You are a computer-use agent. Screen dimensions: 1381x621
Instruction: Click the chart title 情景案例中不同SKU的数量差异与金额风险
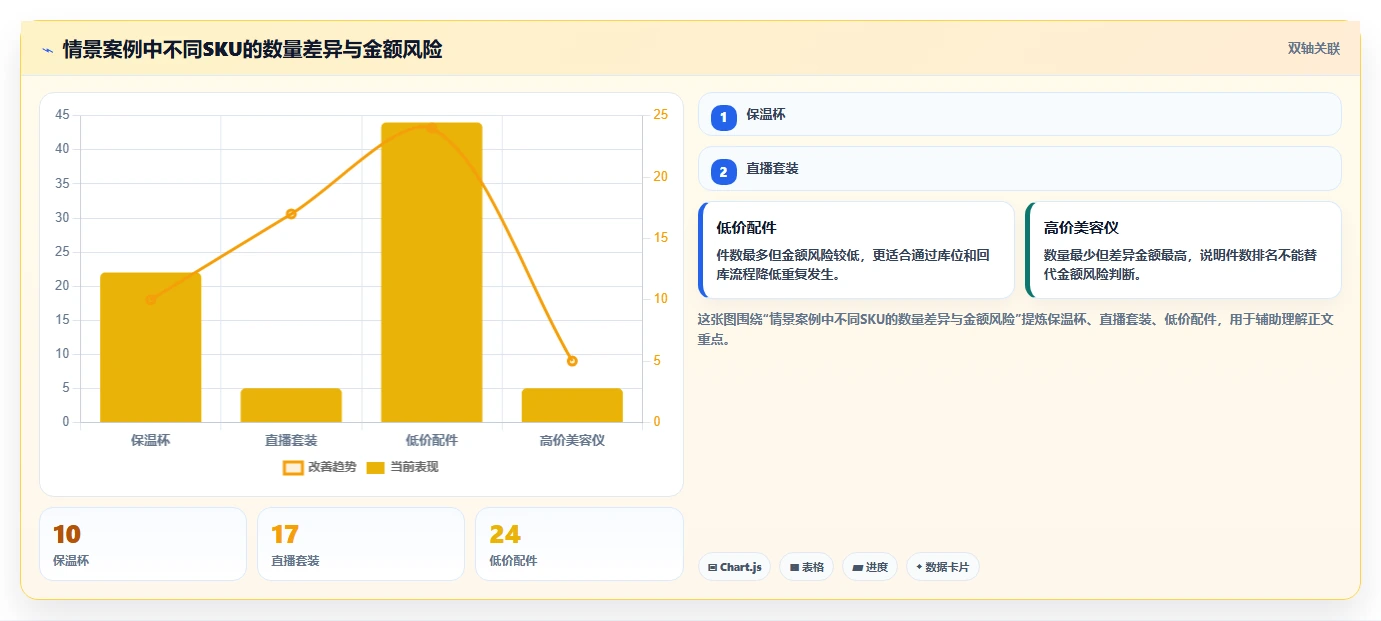click(x=252, y=49)
